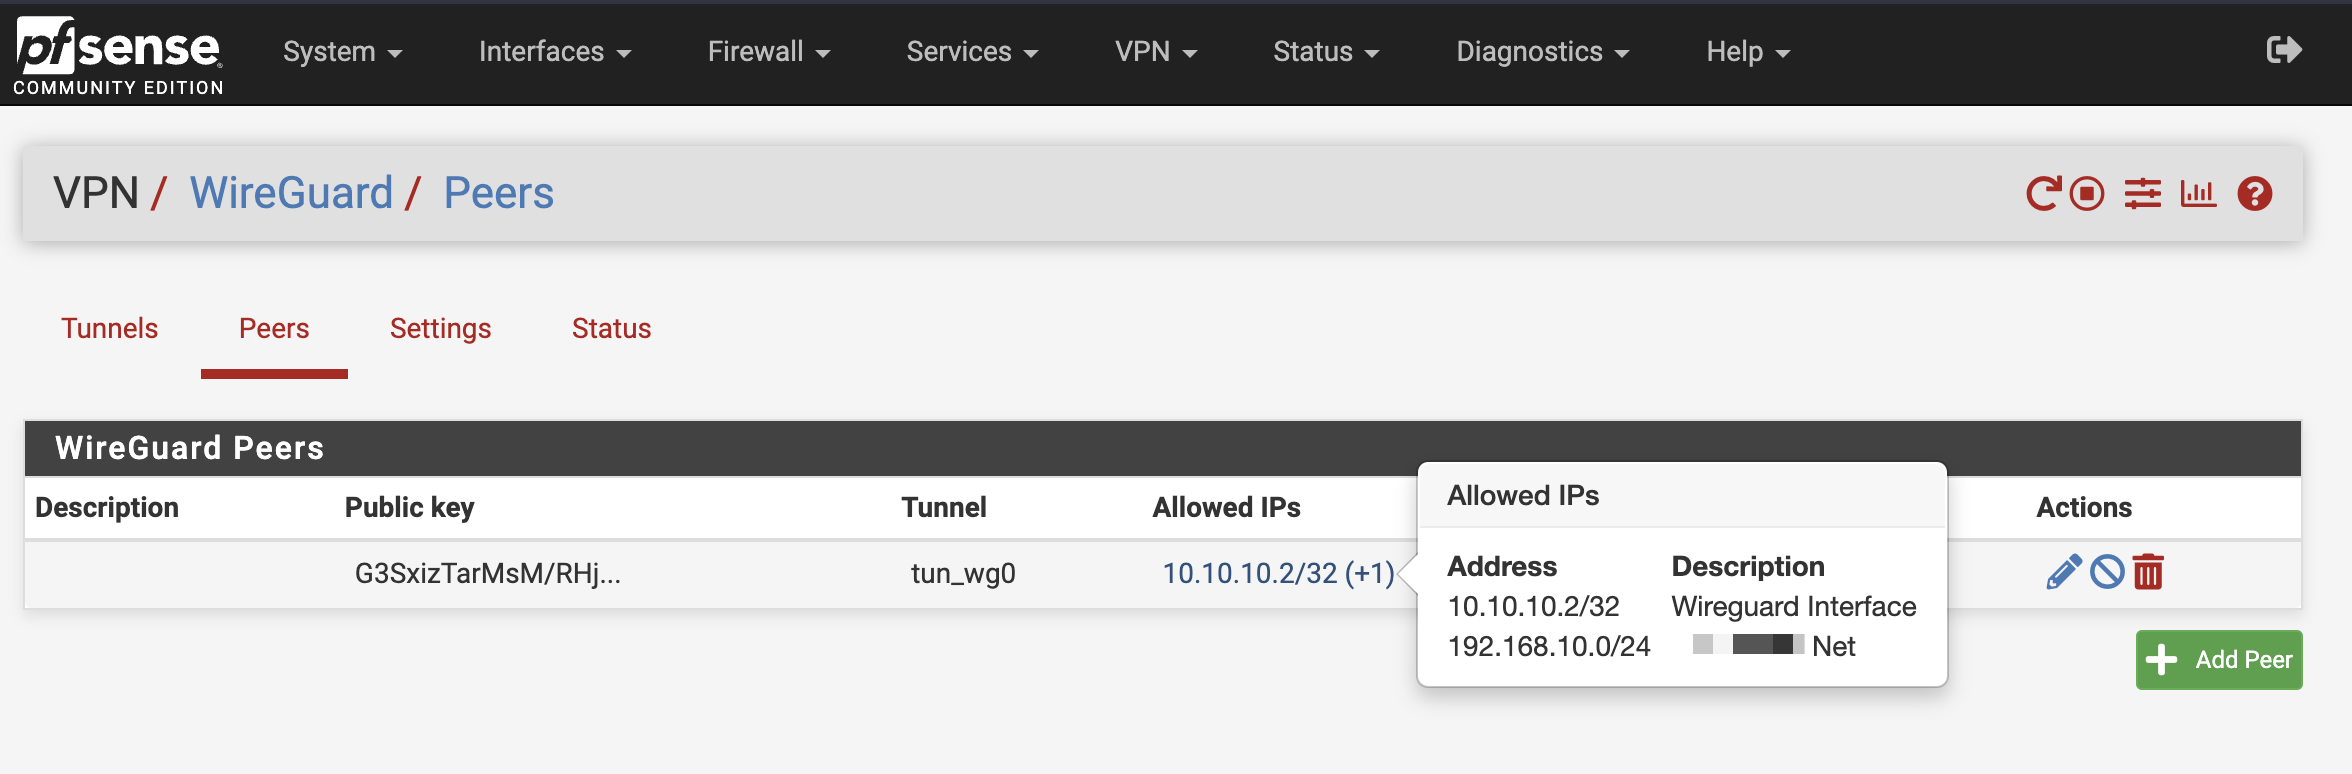Screen dimensions: 2352x774
Task: Delete the peer with trash icon
Action: [x=2148, y=572]
